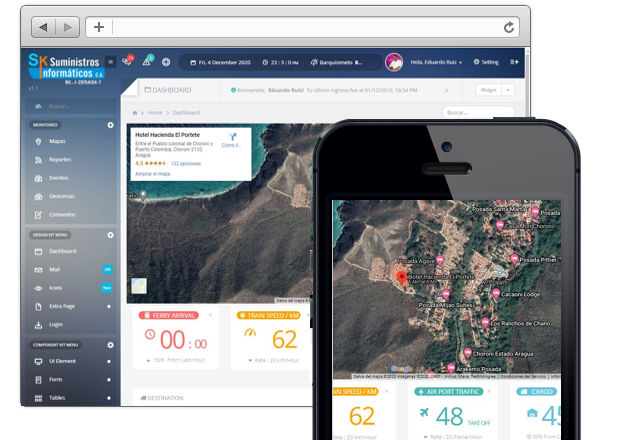This screenshot has width=620, height=440.
Task: Click Posada Agave pink marker
Action: 440,260
